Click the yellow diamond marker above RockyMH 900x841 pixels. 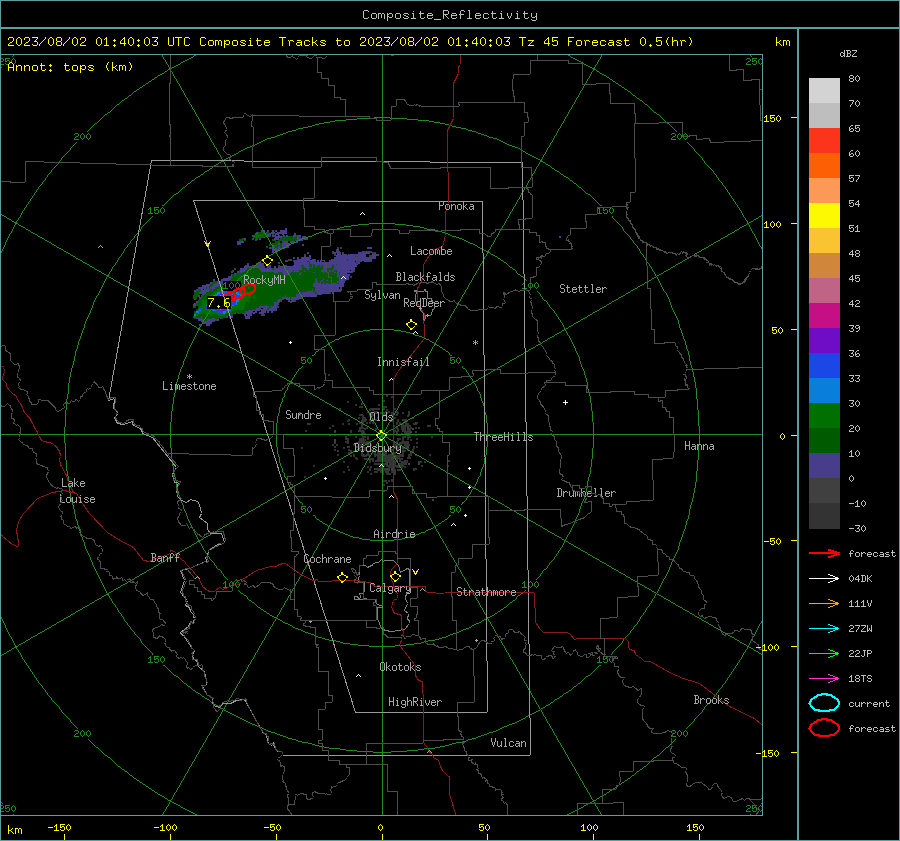[267, 261]
